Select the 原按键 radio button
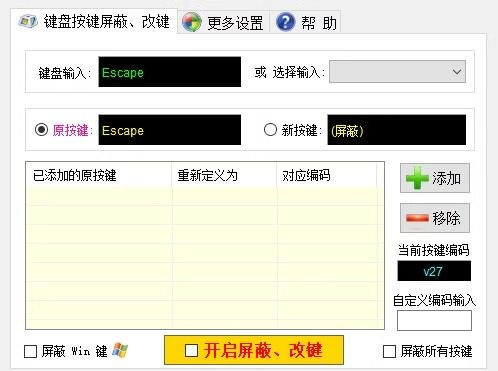 [41, 130]
